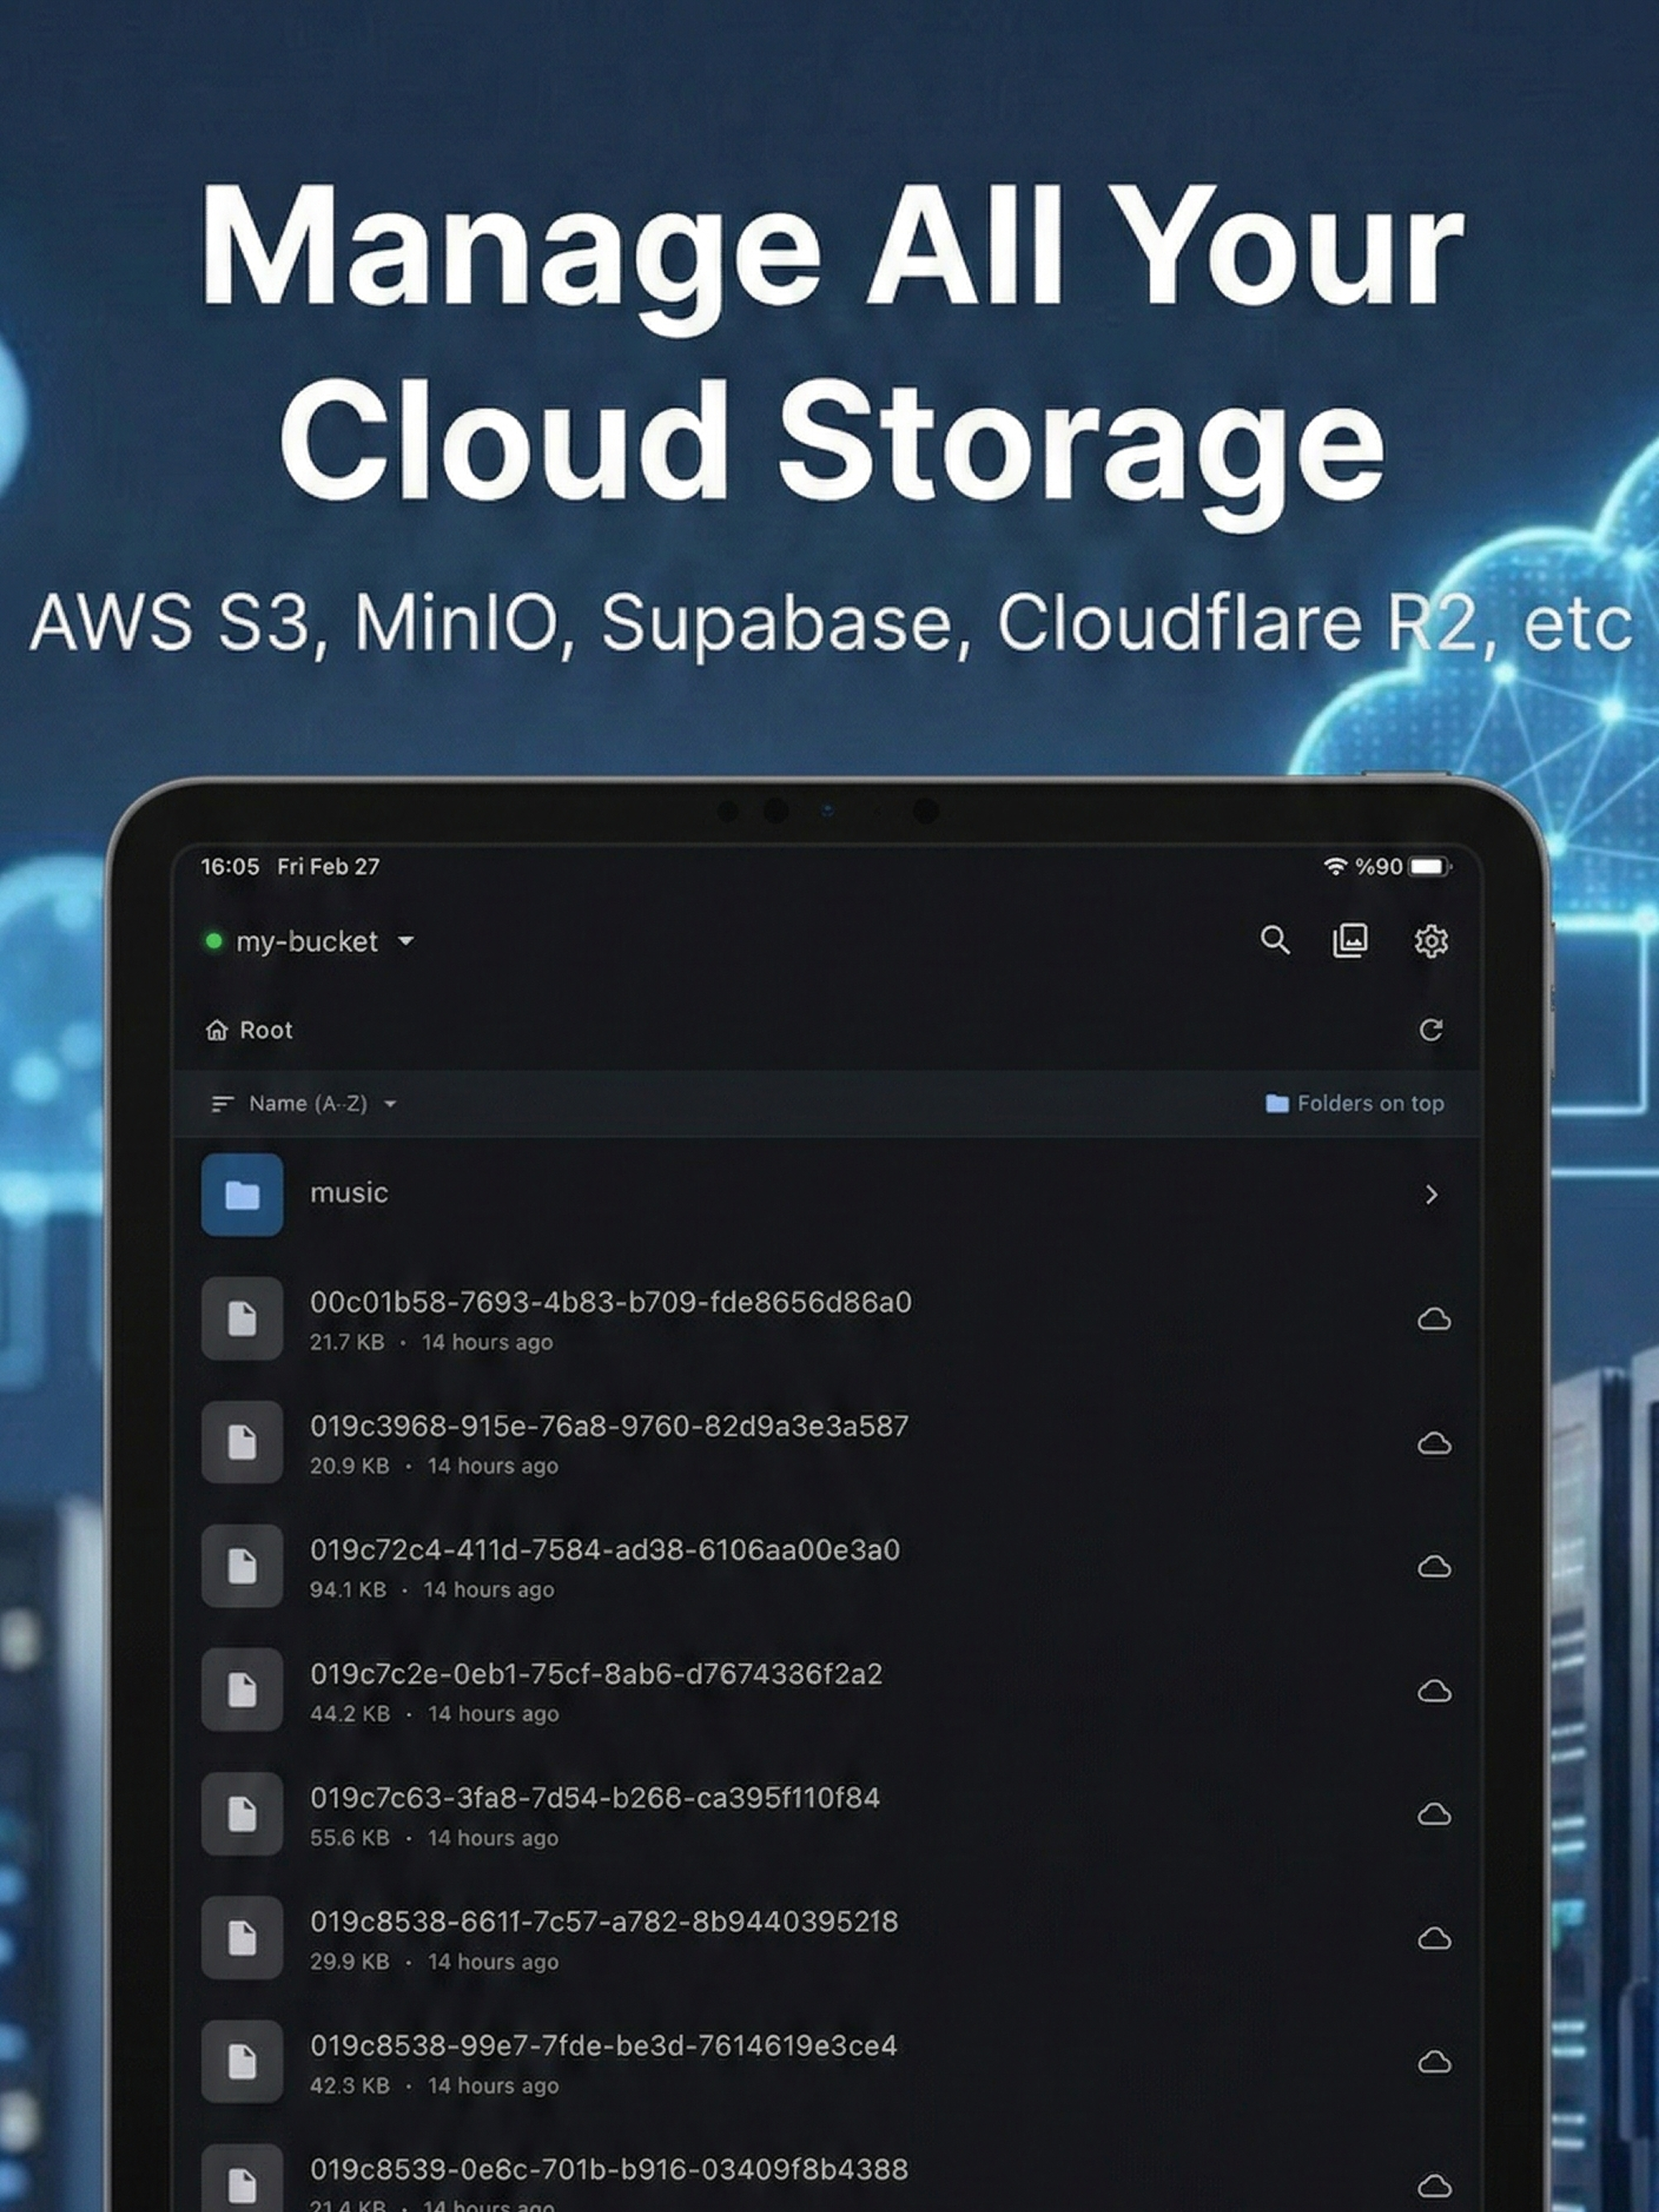Viewport: 1659px width, 2212px height.
Task: Toggle the Folders on top option
Action: [1354, 1104]
